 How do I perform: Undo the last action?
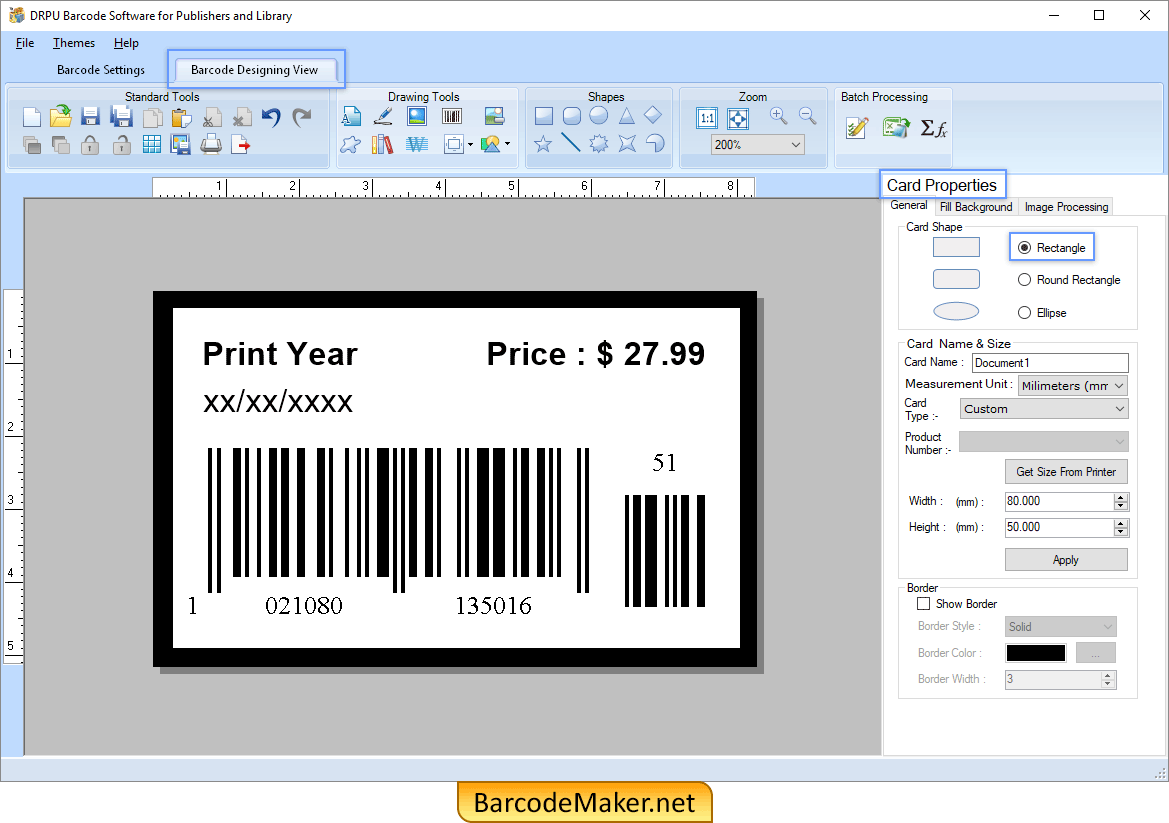[271, 117]
